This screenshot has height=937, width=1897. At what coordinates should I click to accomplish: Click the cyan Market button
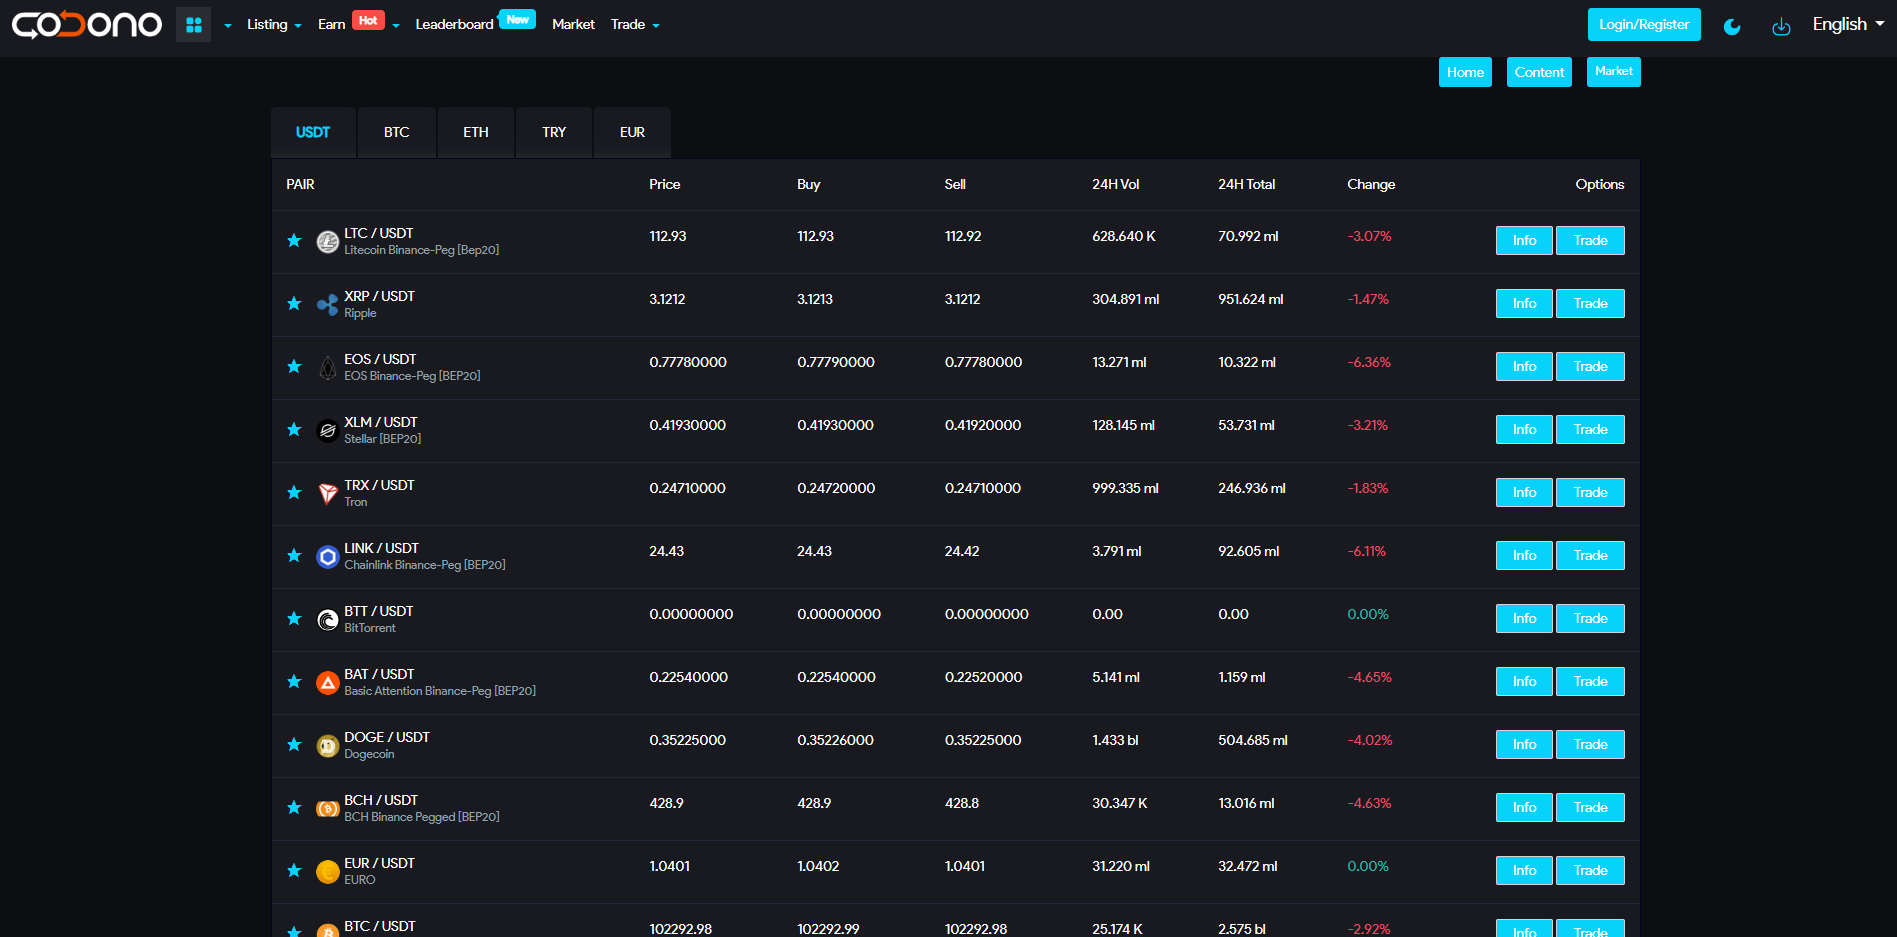click(1614, 72)
